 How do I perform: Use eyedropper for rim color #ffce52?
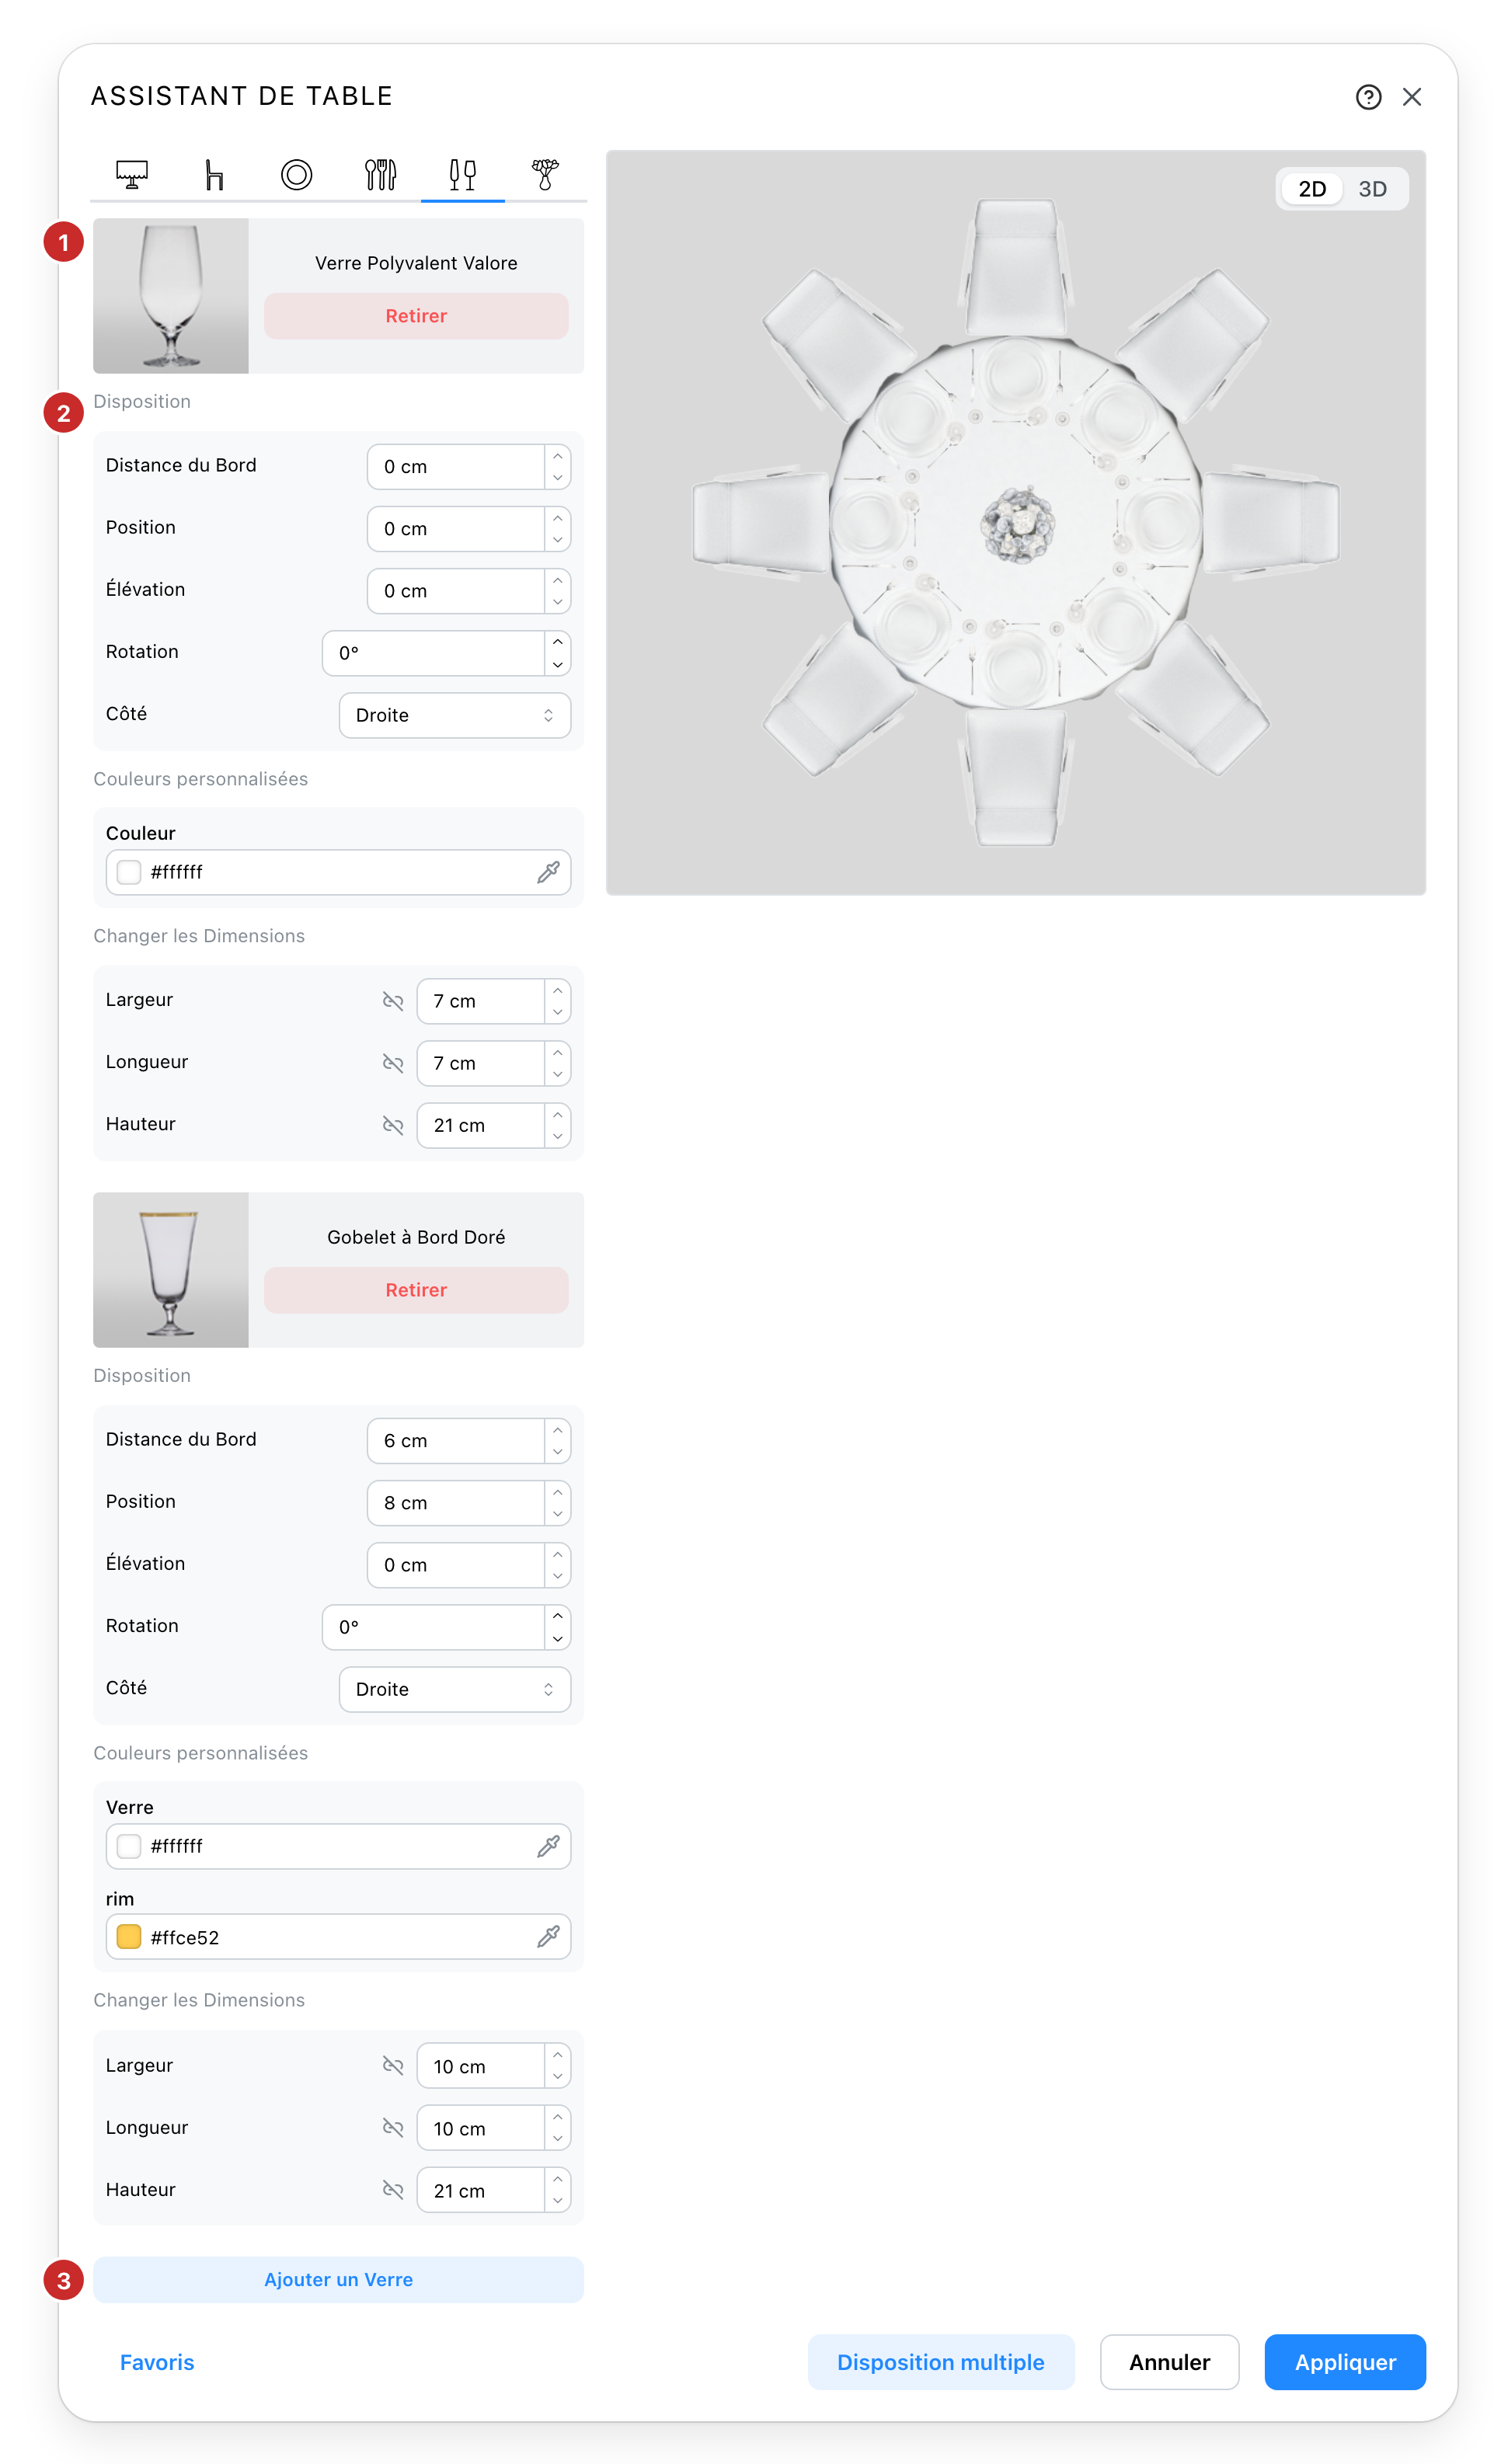[548, 1937]
